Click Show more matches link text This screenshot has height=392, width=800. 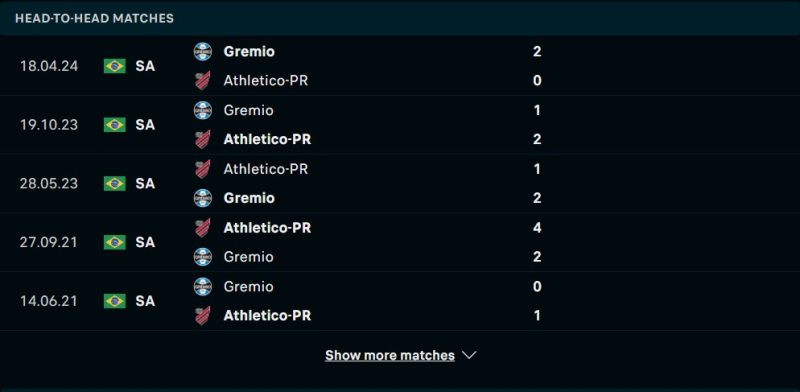coord(390,355)
